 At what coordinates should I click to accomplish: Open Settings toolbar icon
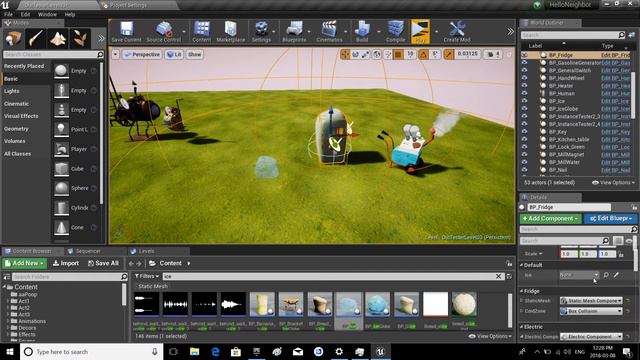tap(261, 31)
